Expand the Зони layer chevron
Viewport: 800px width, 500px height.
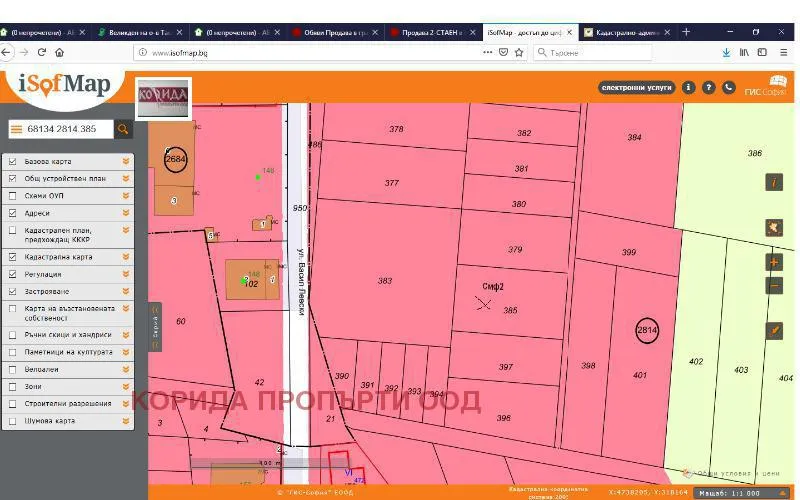126,386
